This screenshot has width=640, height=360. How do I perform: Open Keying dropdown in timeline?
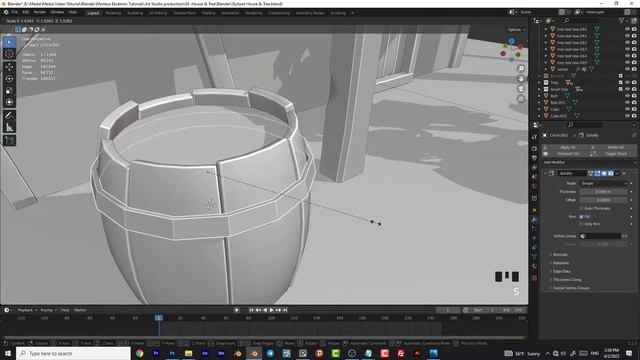(x=48, y=310)
